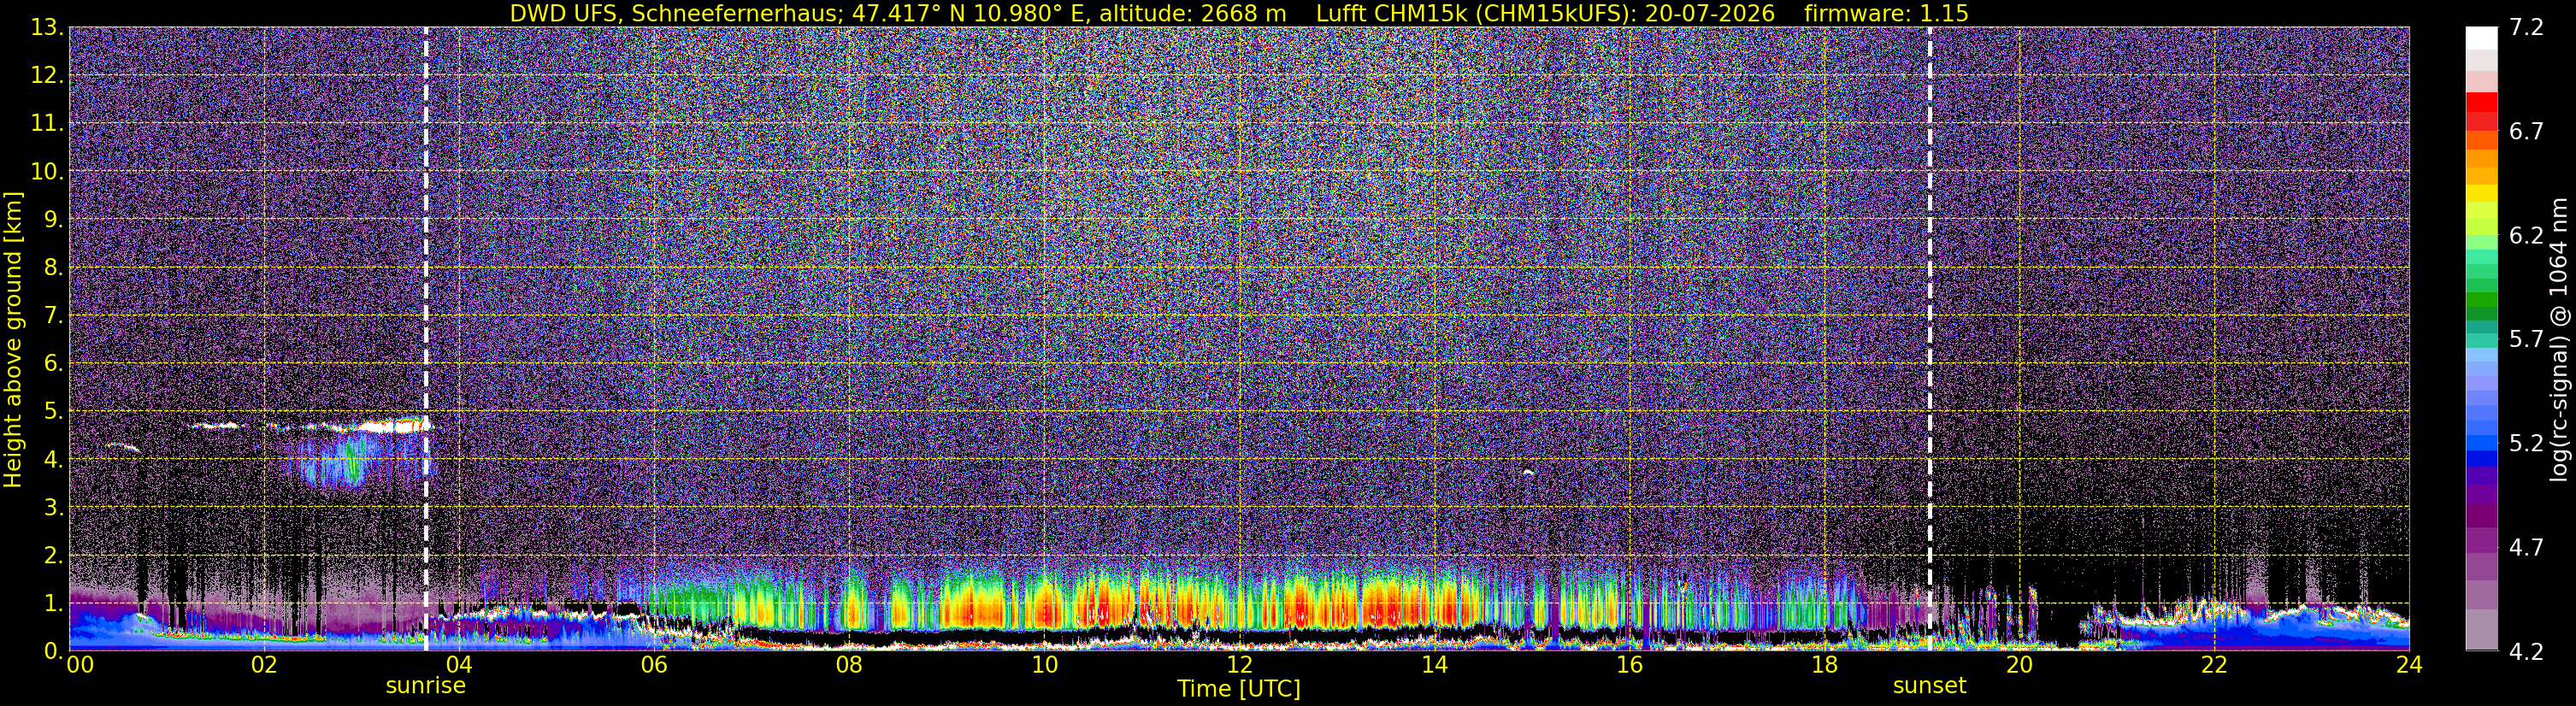Click the "Height above ground [km]" axis label
Screen dimensions: 2576x706
pos(13,339)
